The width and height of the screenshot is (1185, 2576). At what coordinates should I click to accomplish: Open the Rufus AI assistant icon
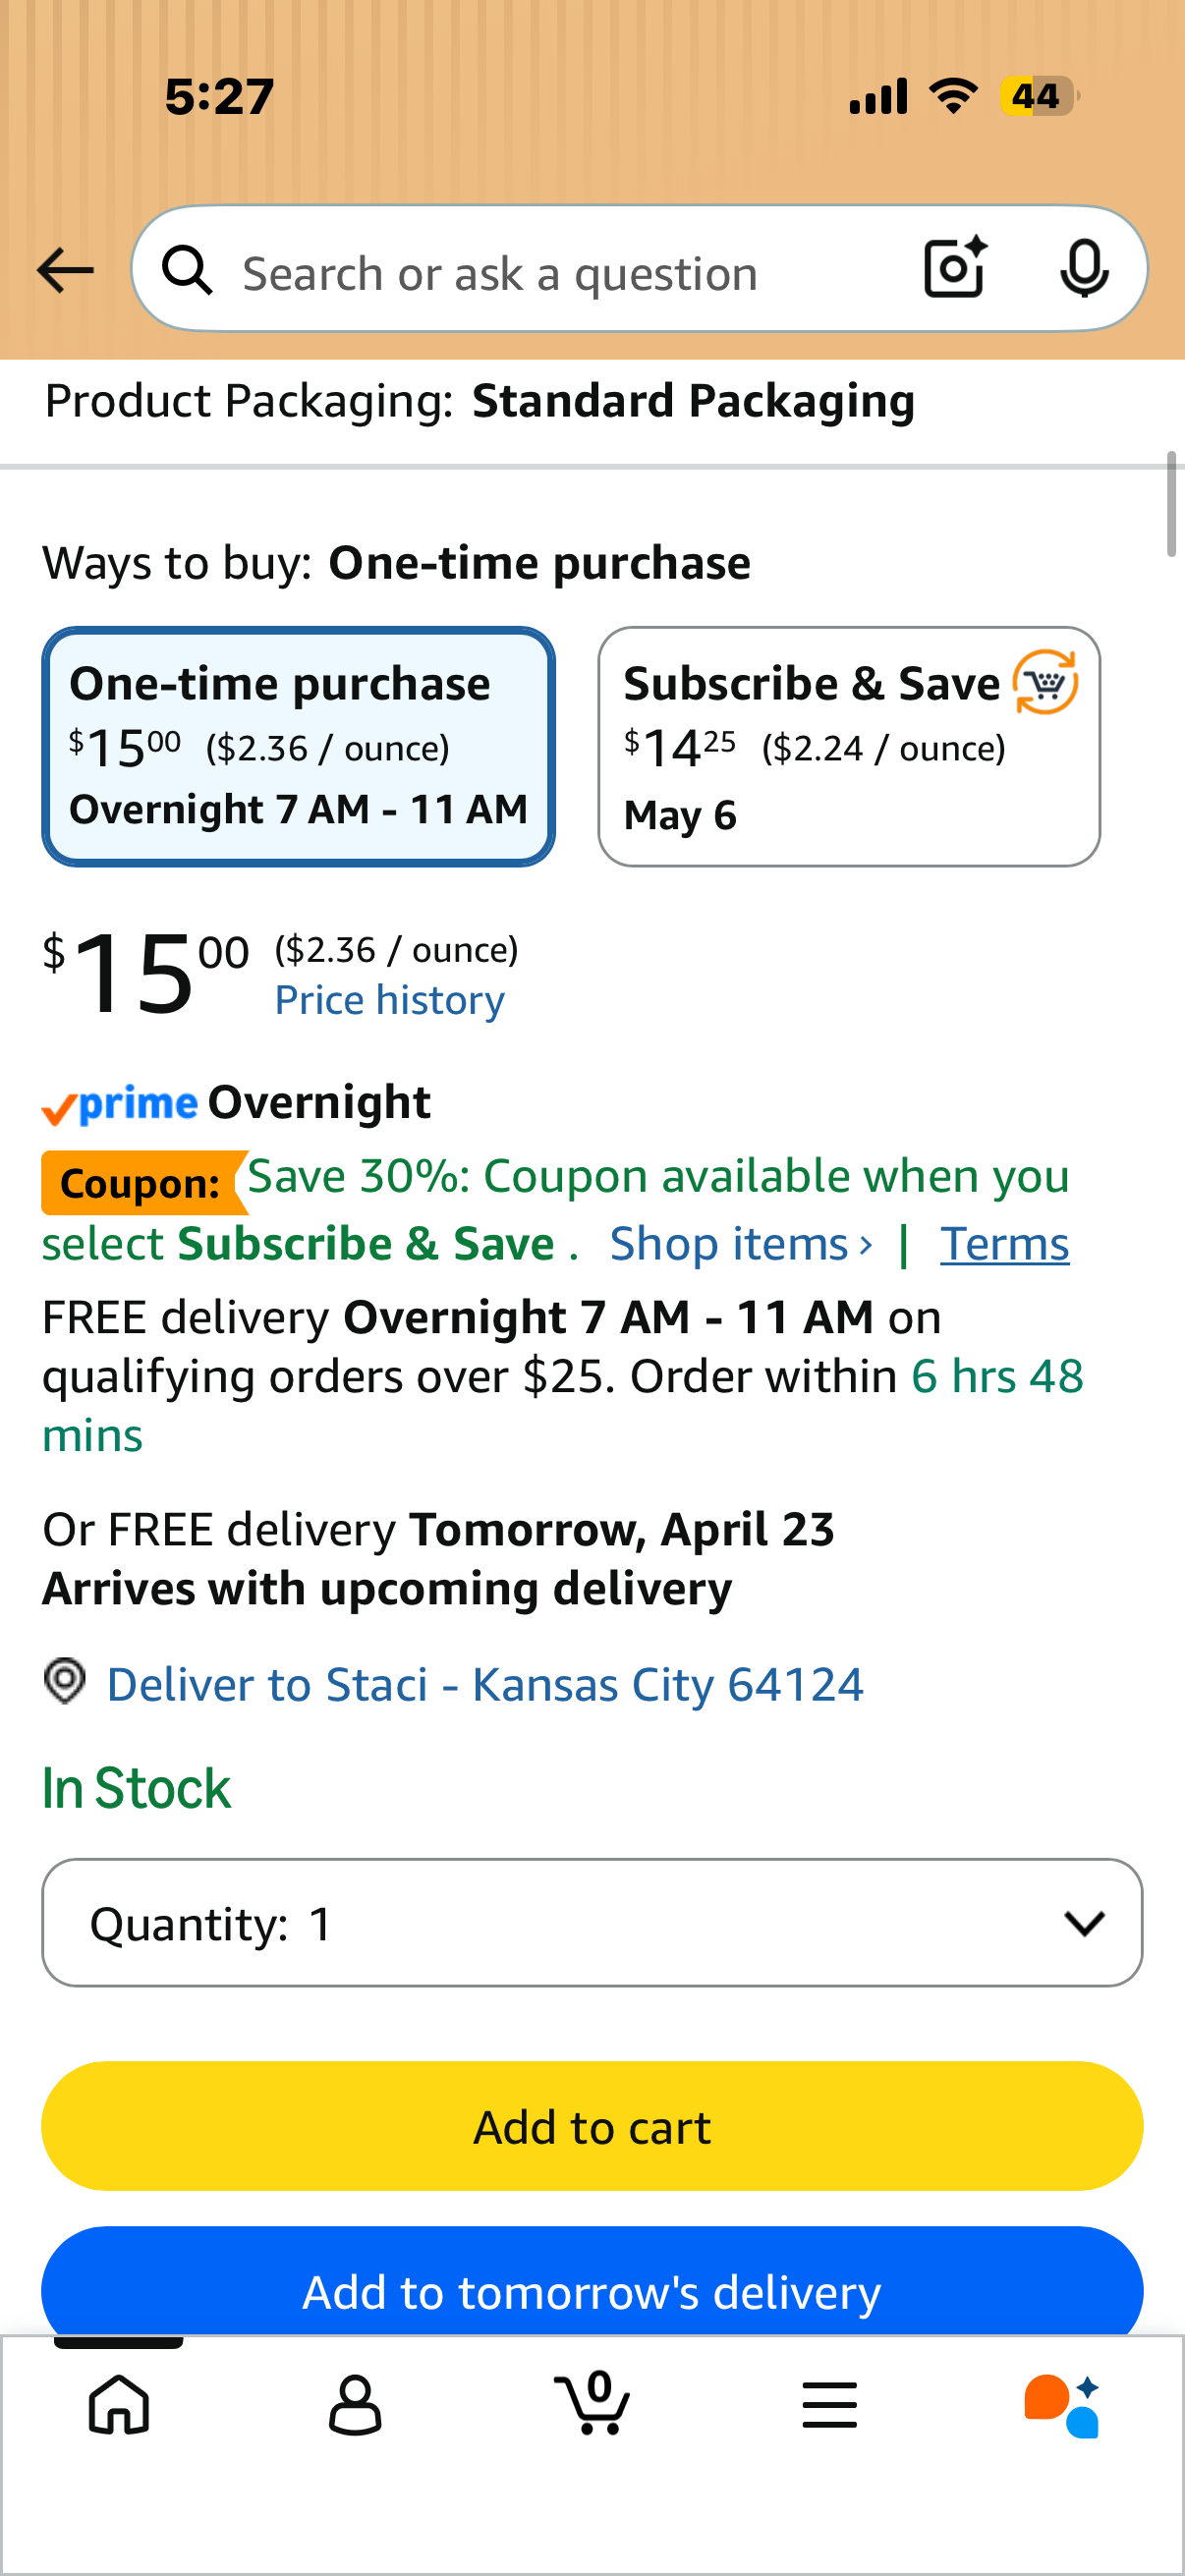1062,2404
